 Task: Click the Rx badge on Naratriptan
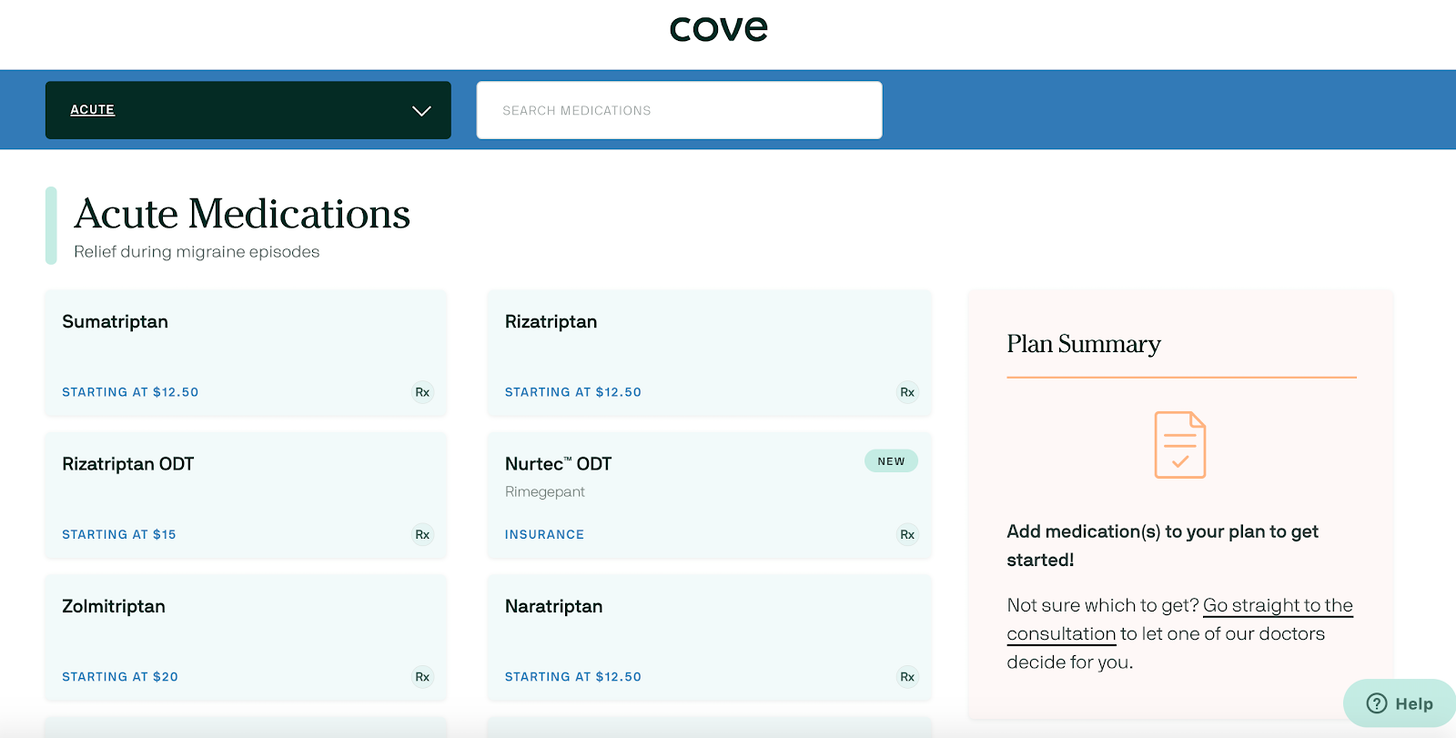[907, 676]
